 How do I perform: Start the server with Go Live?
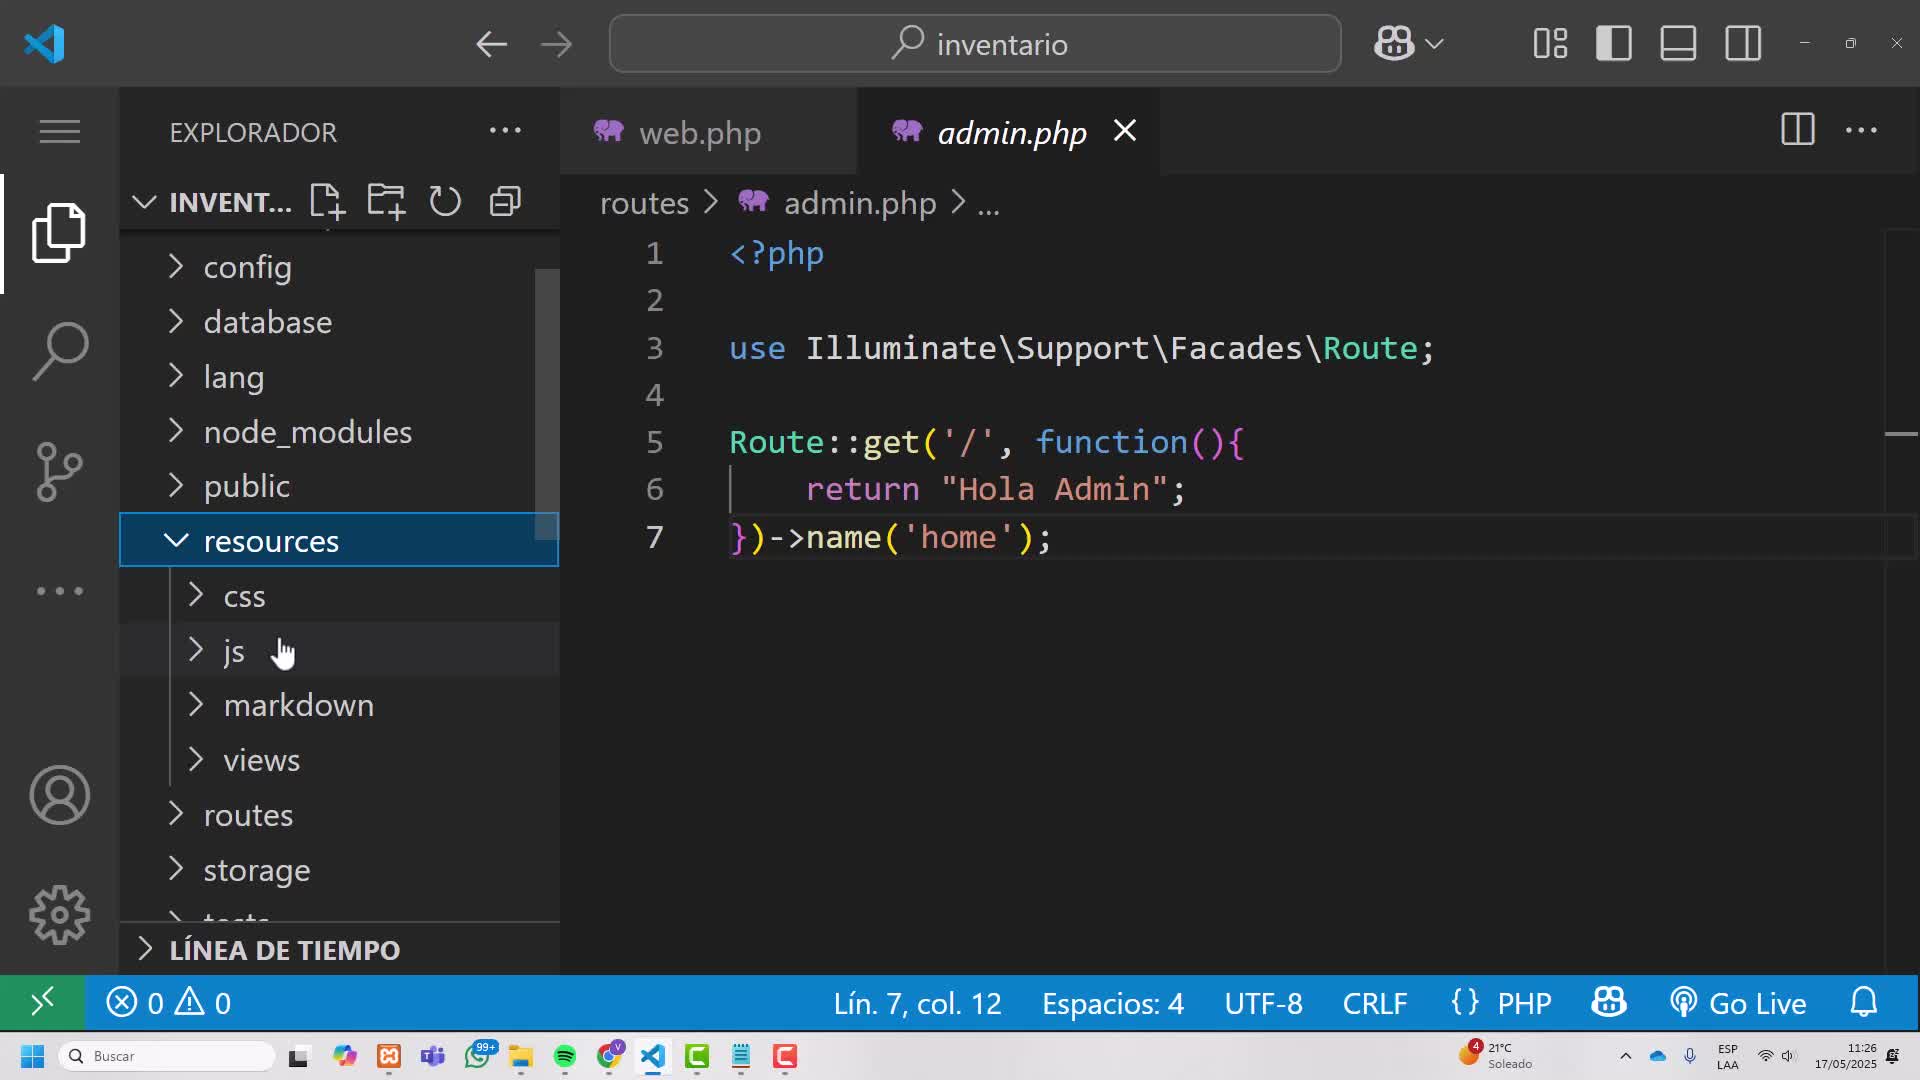[x=1738, y=1003]
